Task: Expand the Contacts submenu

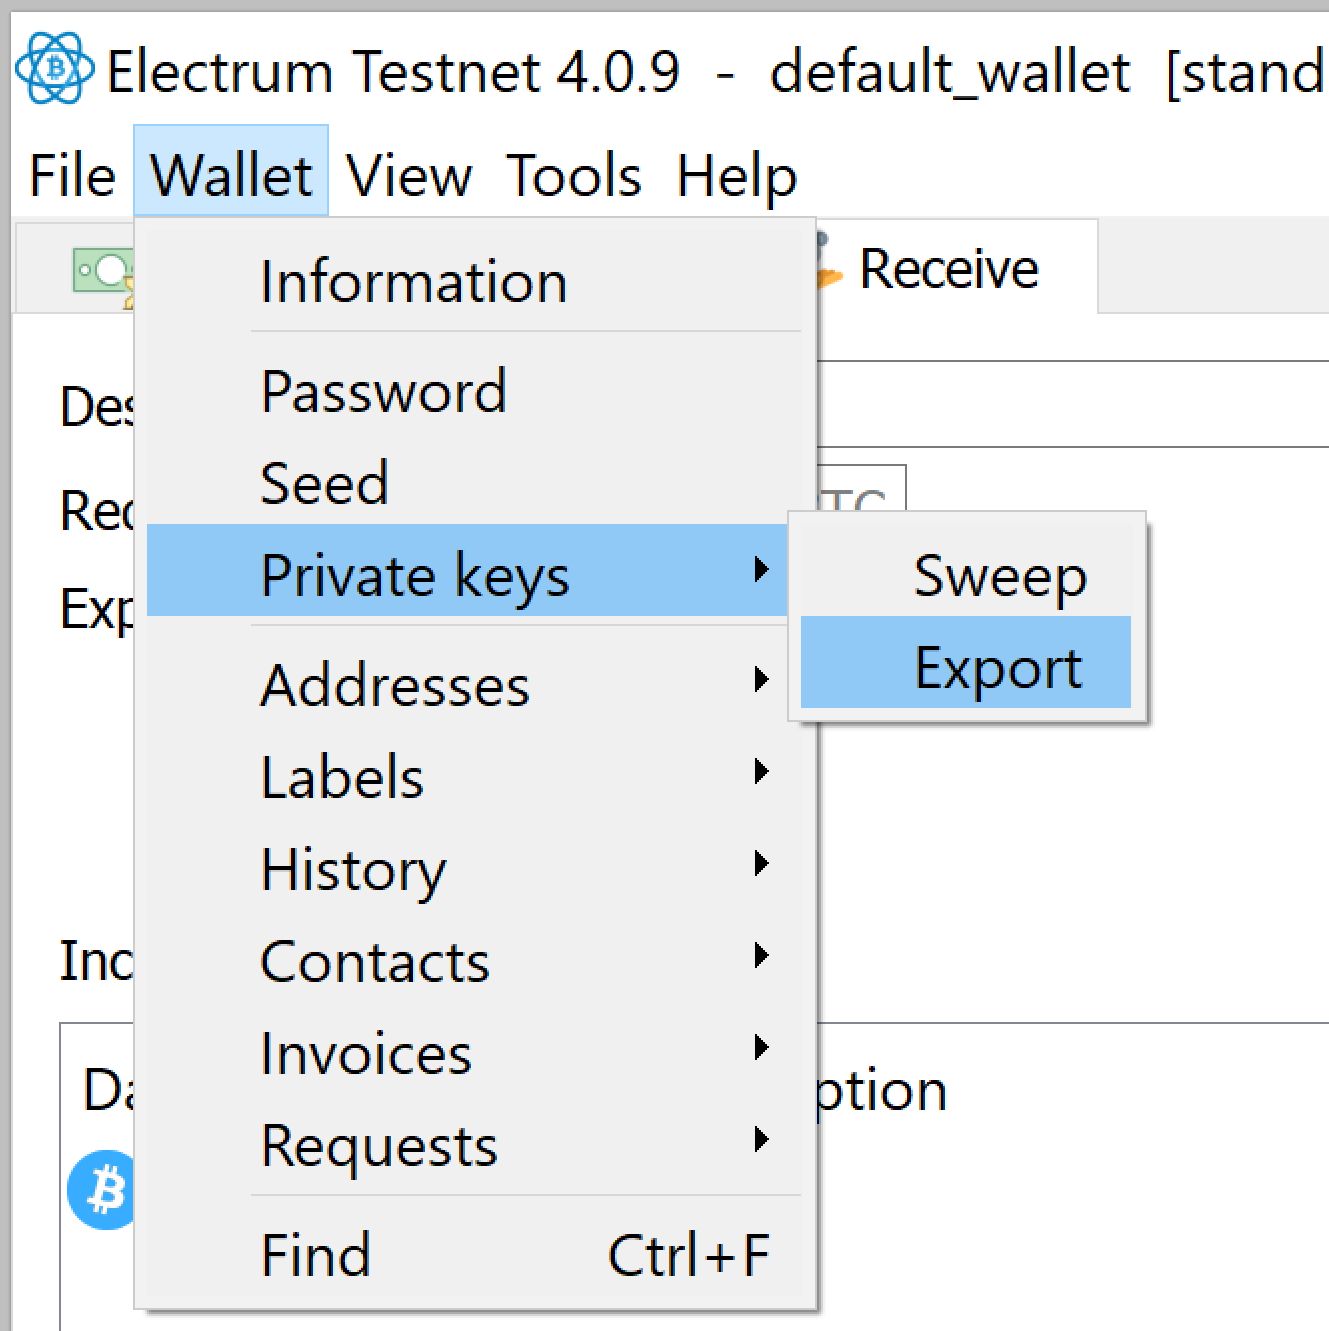Action: tap(475, 961)
